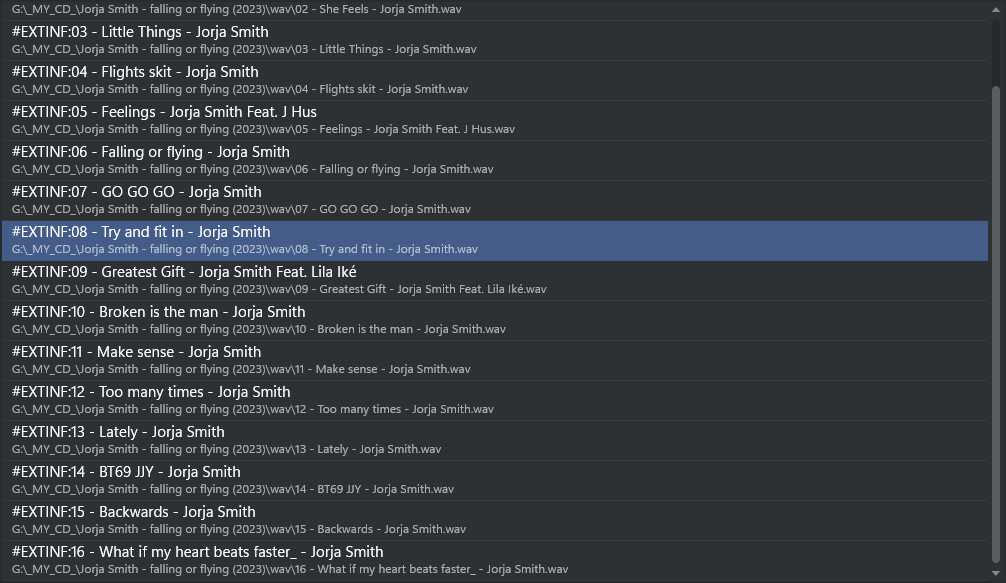1006x583 pixels.
Task: Click the vertical scrollbar thumb
Action: coord(995,320)
